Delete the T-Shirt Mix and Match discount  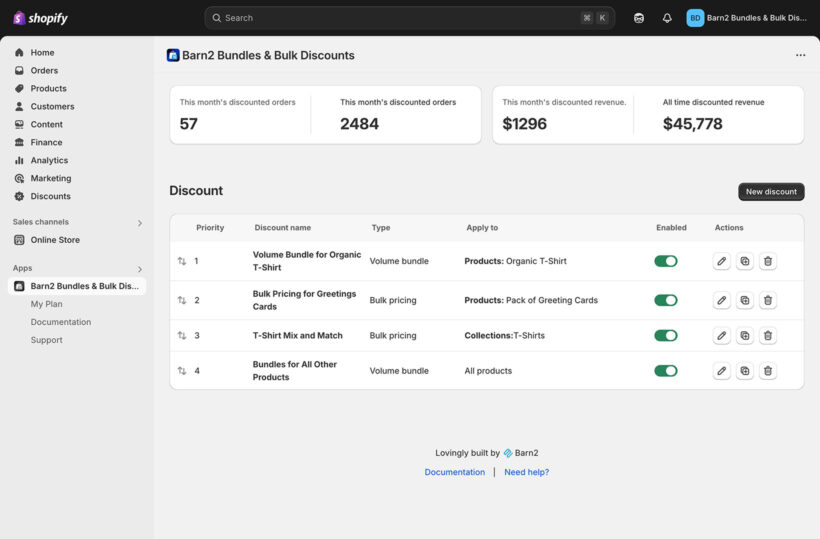click(x=768, y=336)
